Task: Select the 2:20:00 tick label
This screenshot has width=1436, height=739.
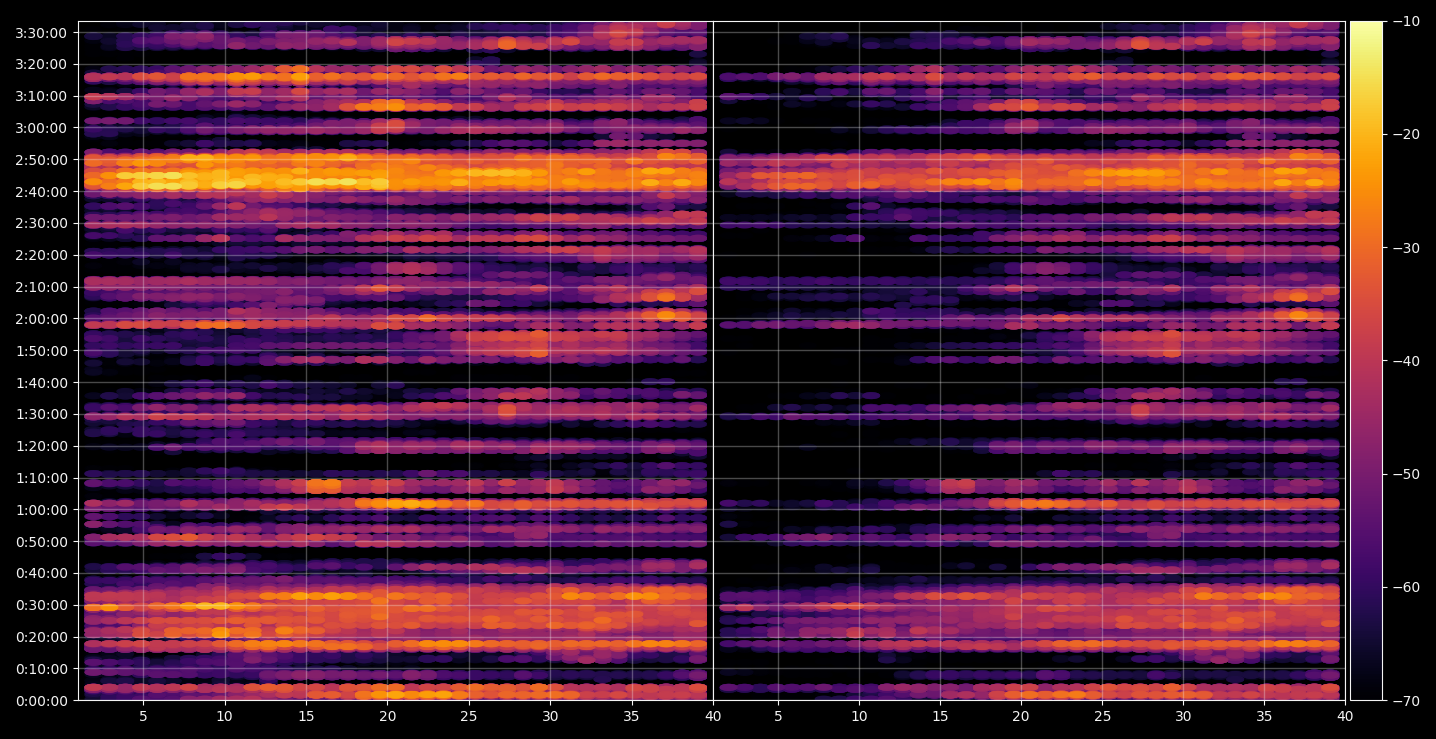Action: 42,255
